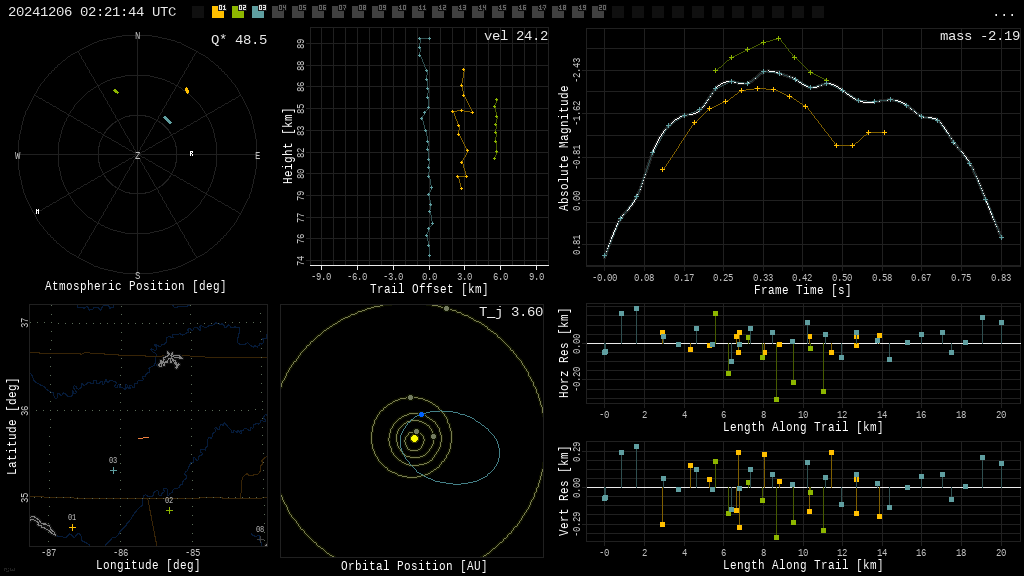Click the mass -2.19 readout
The width and height of the screenshot is (1024, 576).
click(979, 36)
